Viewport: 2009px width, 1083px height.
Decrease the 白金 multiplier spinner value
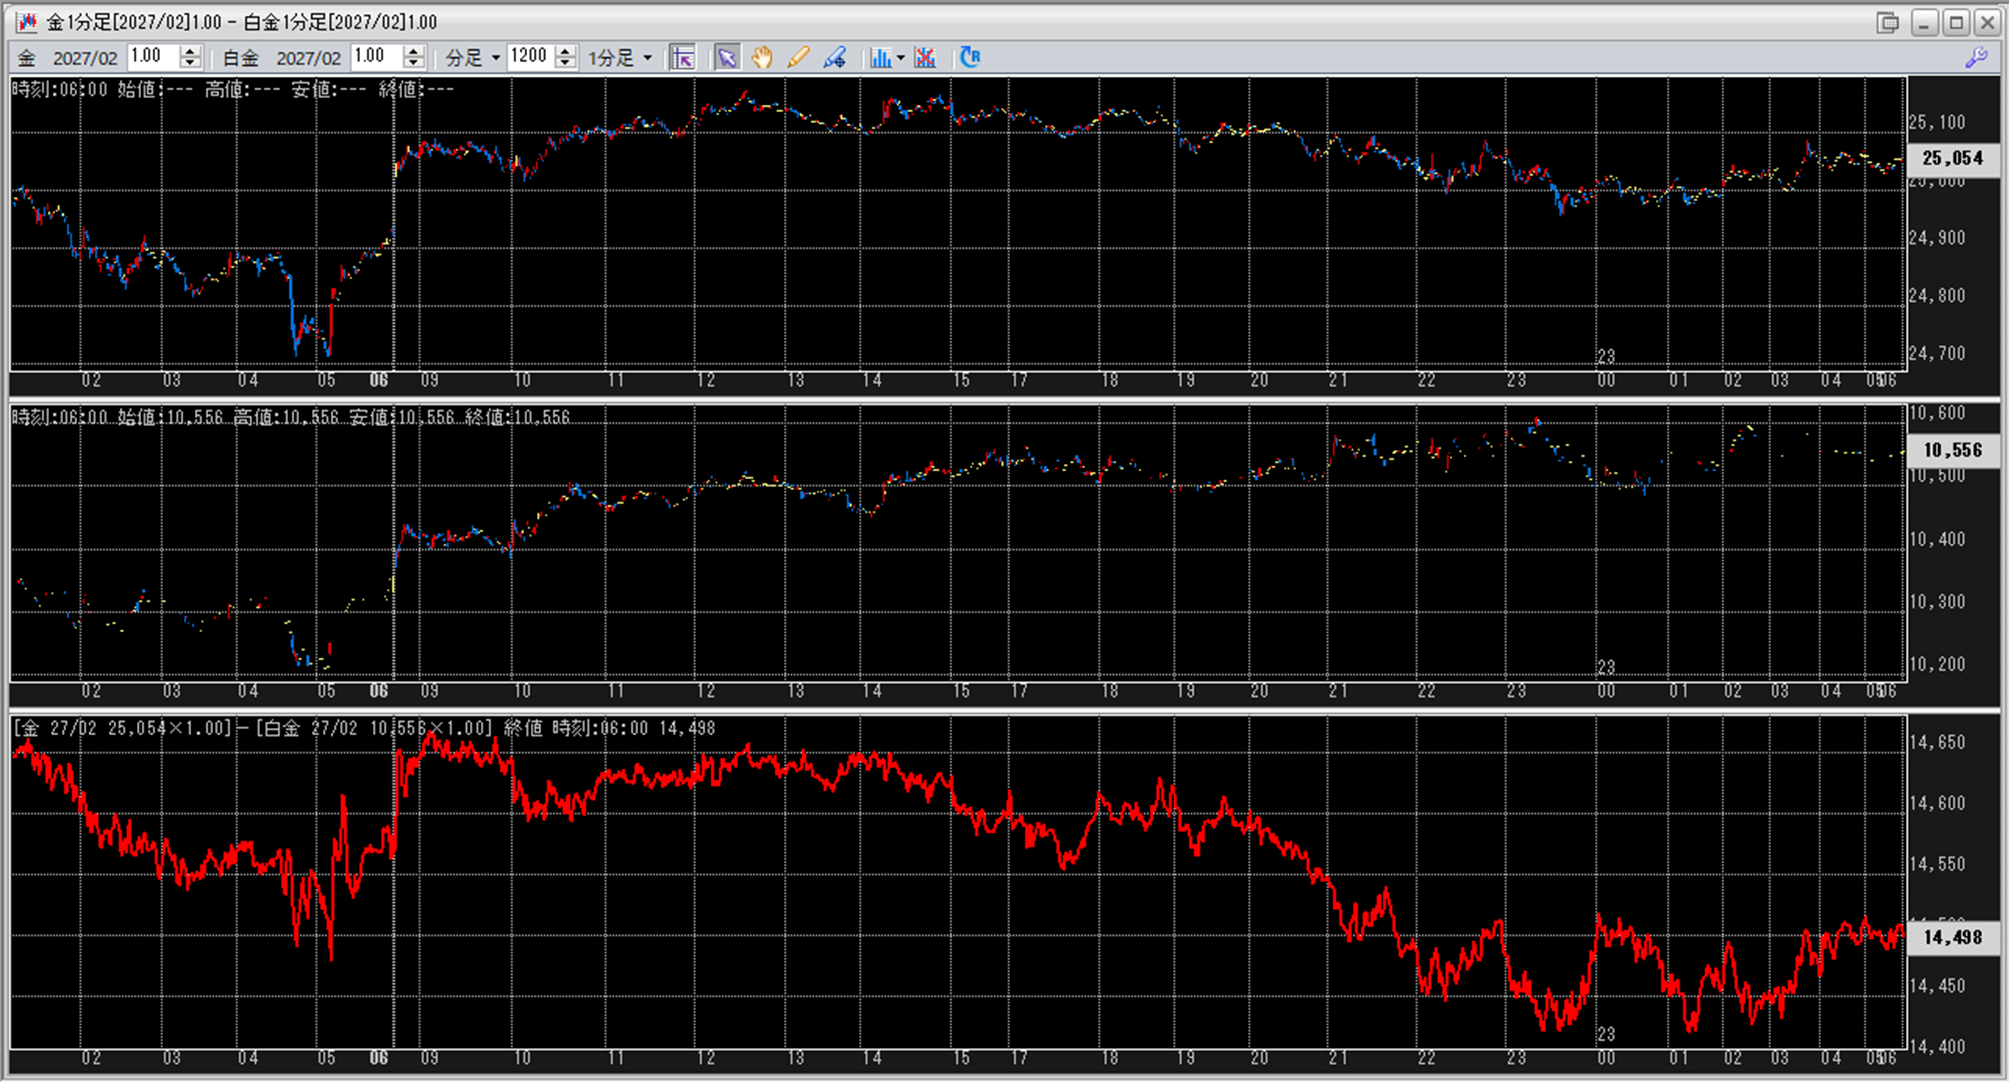pos(414,64)
